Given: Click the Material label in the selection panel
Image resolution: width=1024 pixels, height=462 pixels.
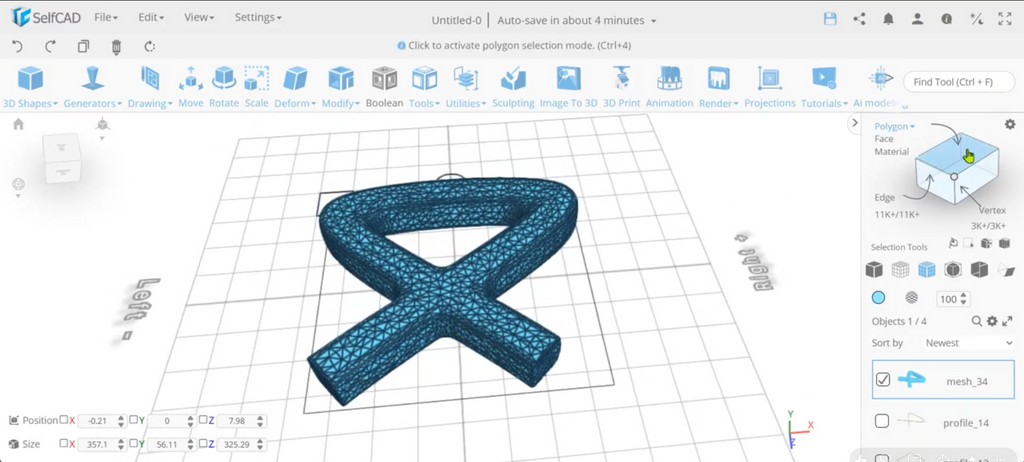Looking at the screenshot, I should click(891, 152).
